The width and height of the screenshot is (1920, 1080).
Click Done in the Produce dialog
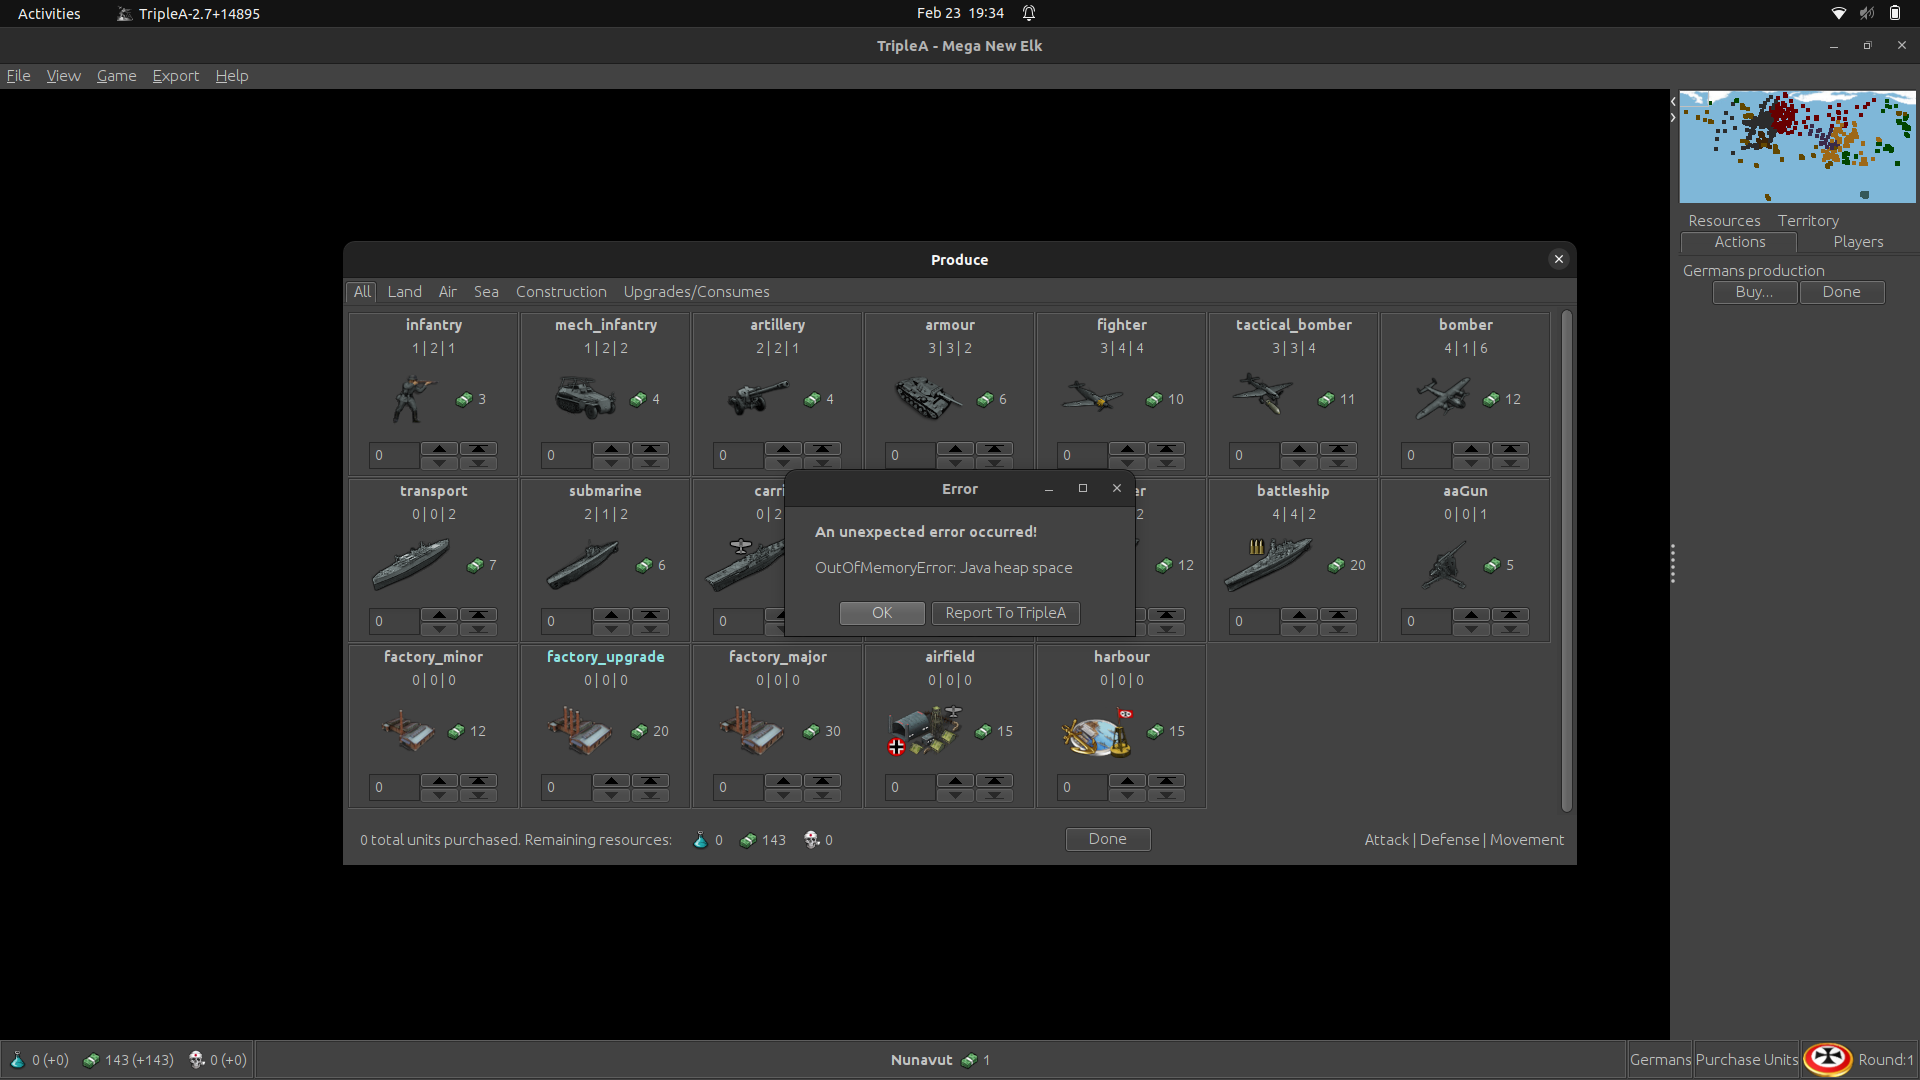click(x=1107, y=839)
